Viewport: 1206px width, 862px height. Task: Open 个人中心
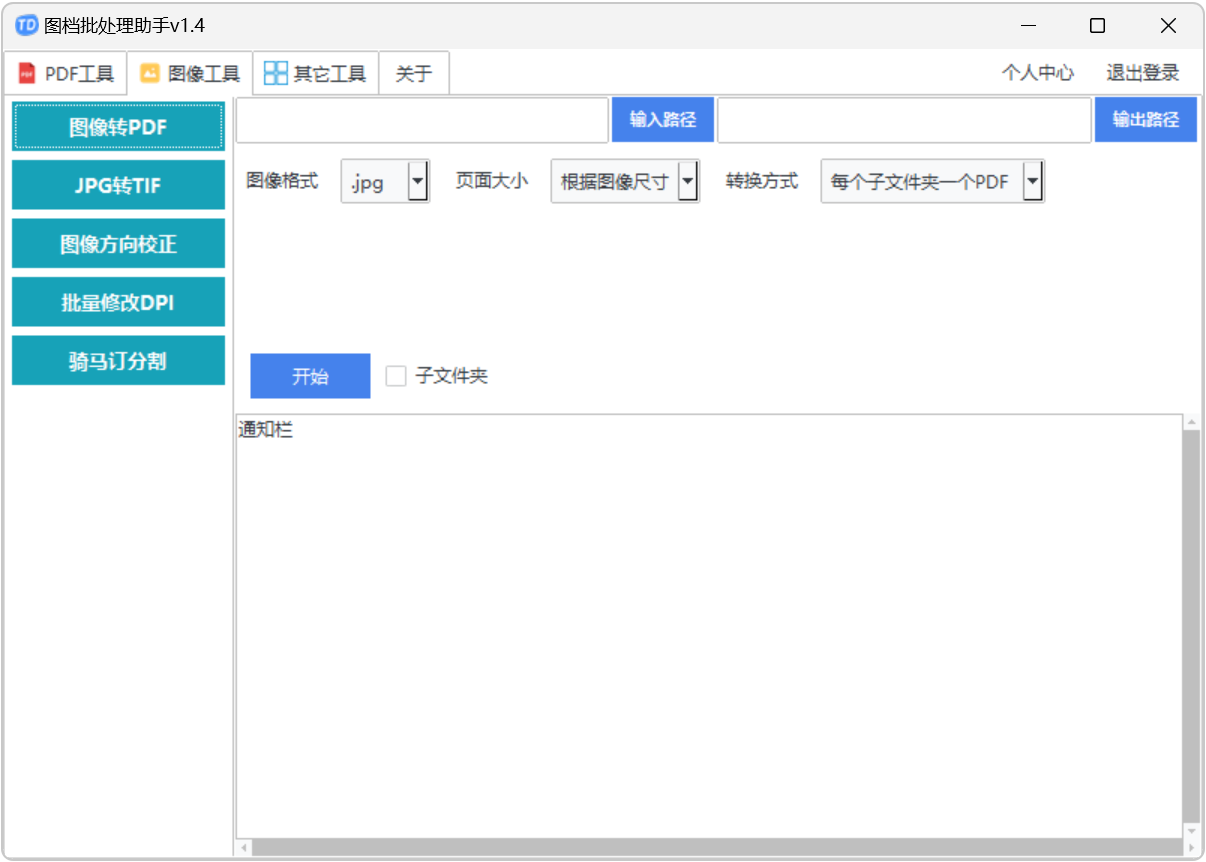(1038, 73)
